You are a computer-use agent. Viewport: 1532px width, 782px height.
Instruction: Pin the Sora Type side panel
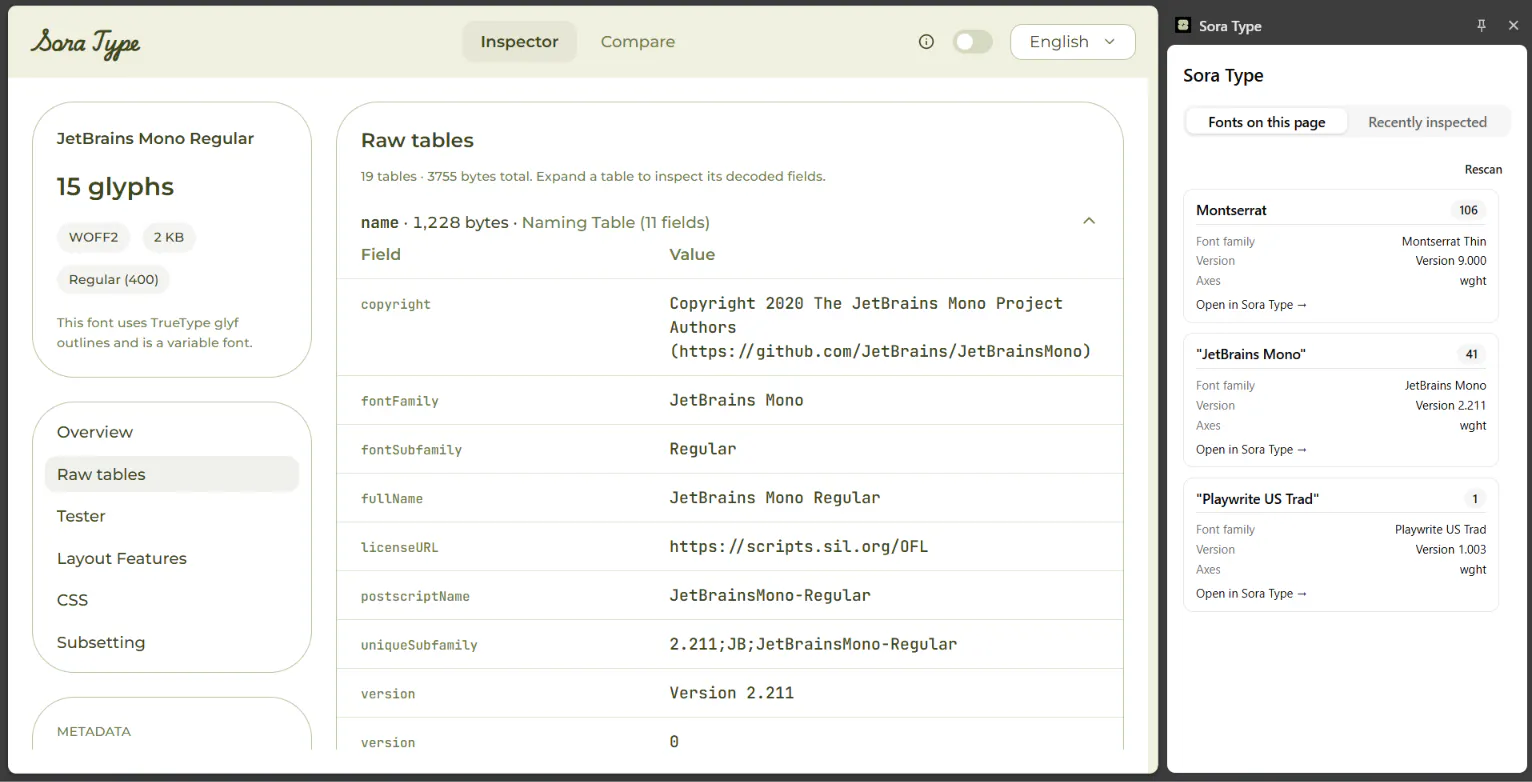point(1481,26)
